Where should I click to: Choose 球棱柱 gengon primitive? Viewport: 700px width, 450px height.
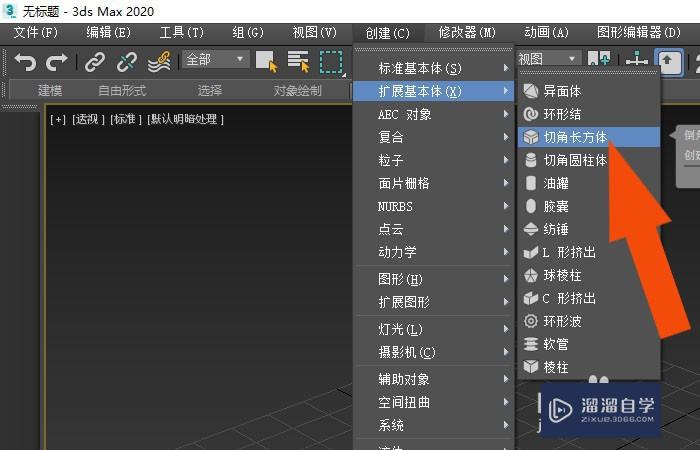589,275
